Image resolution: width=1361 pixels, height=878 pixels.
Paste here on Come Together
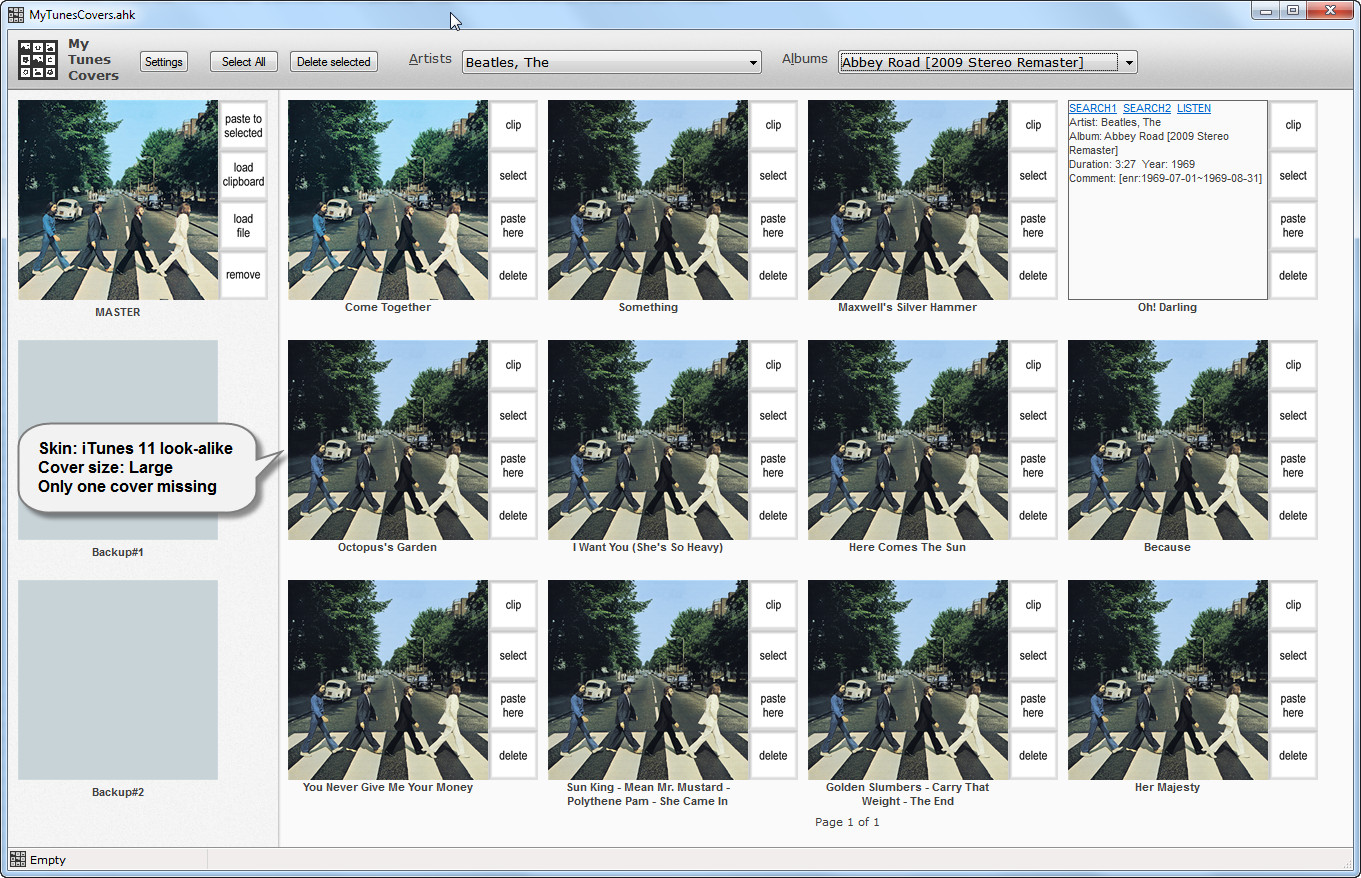point(513,226)
